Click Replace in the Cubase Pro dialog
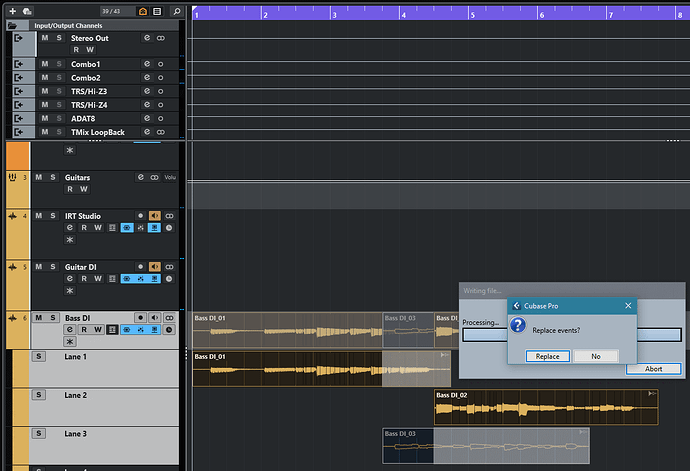This screenshot has height=471, width=690. click(x=547, y=356)
